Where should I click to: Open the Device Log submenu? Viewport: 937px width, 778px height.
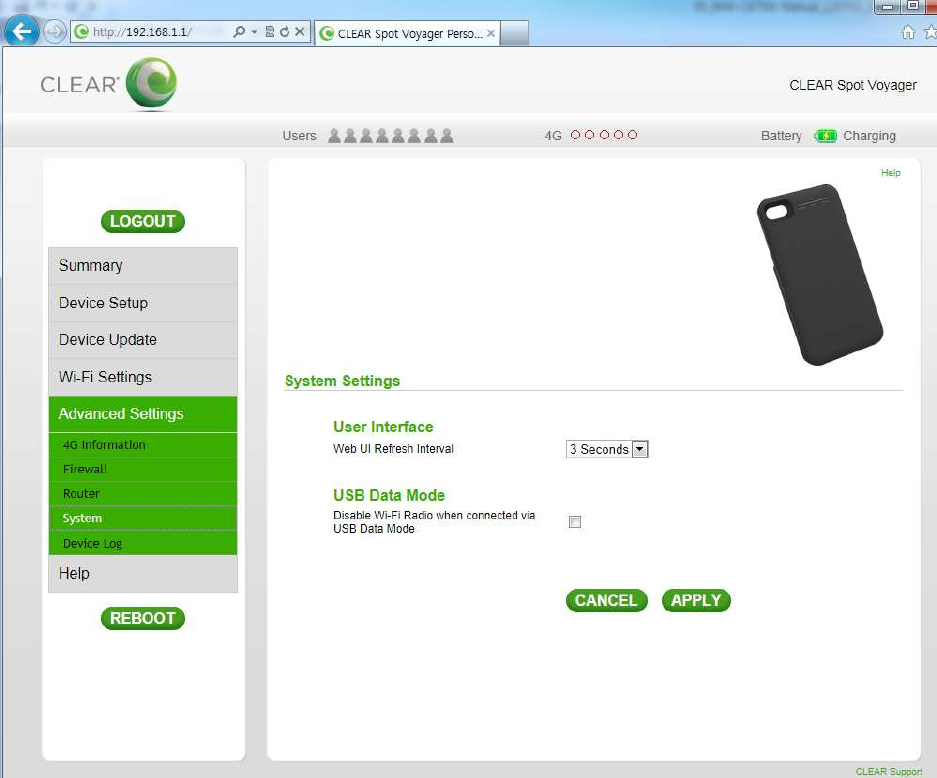click(x=143, y=544)
